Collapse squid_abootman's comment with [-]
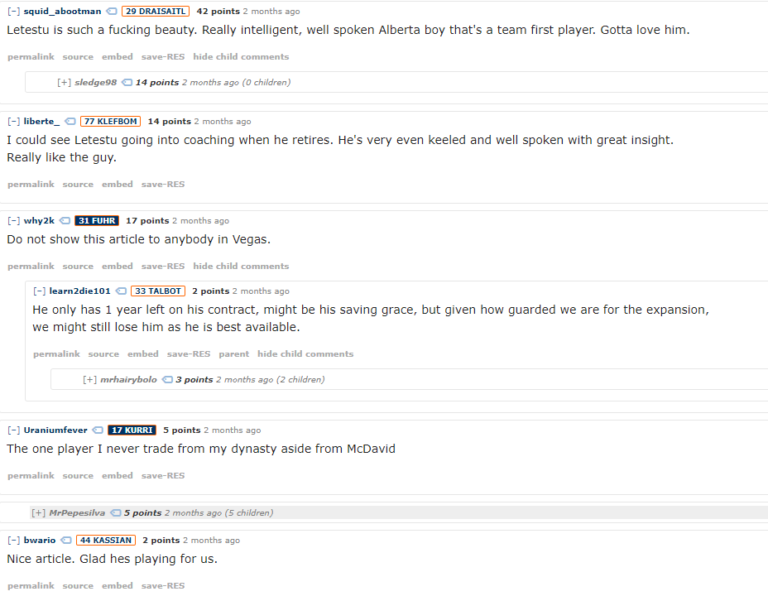The image size is (768, 601). pos(14,11)
